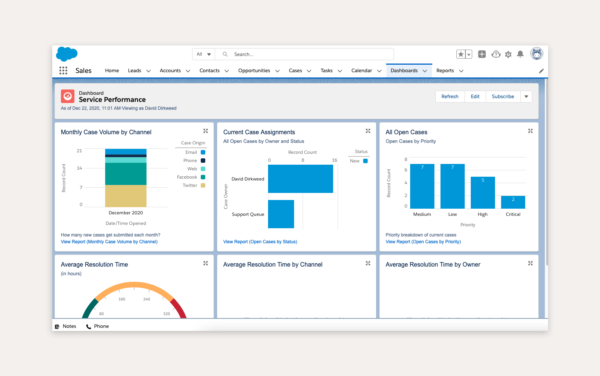Select the Dashboards tab
Viewport: 600px width, 376px height.
coord(404,71)
